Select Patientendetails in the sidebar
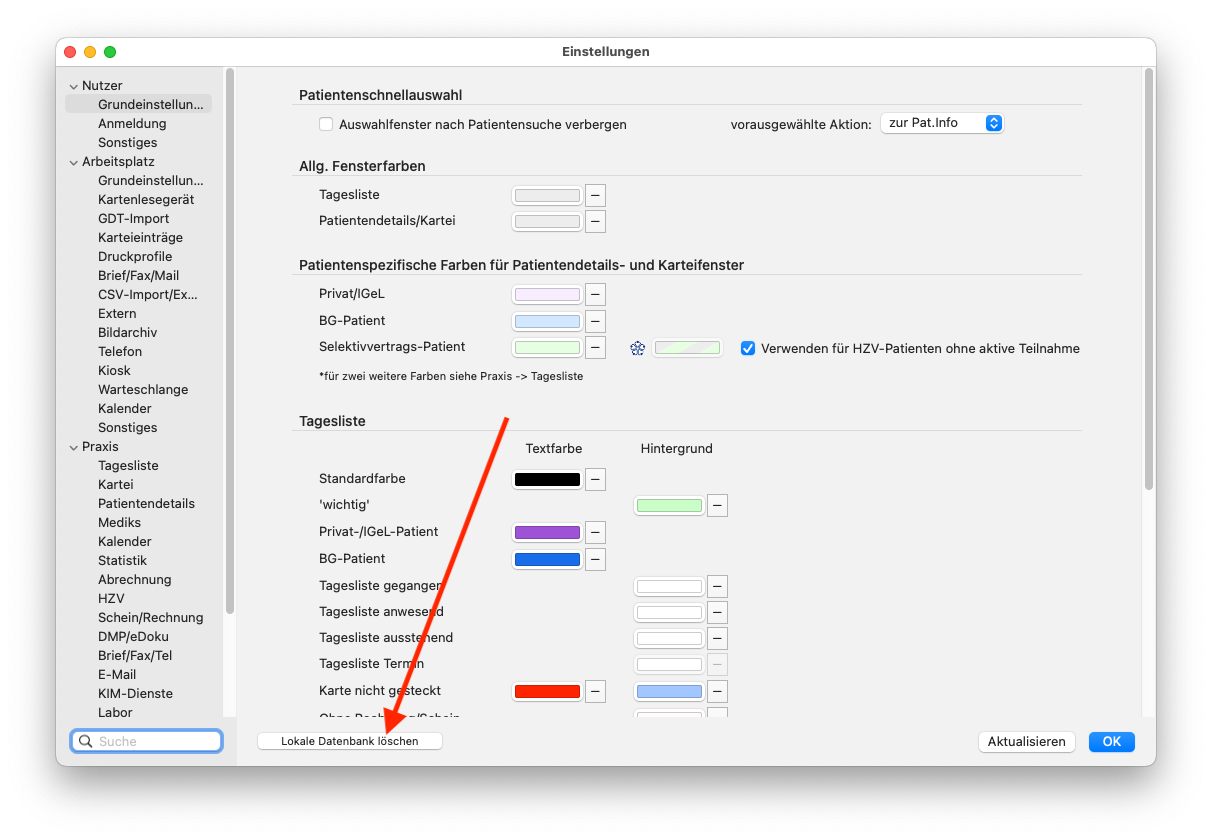The height and width of the screenshot is (840, 1212). (146, 504)
